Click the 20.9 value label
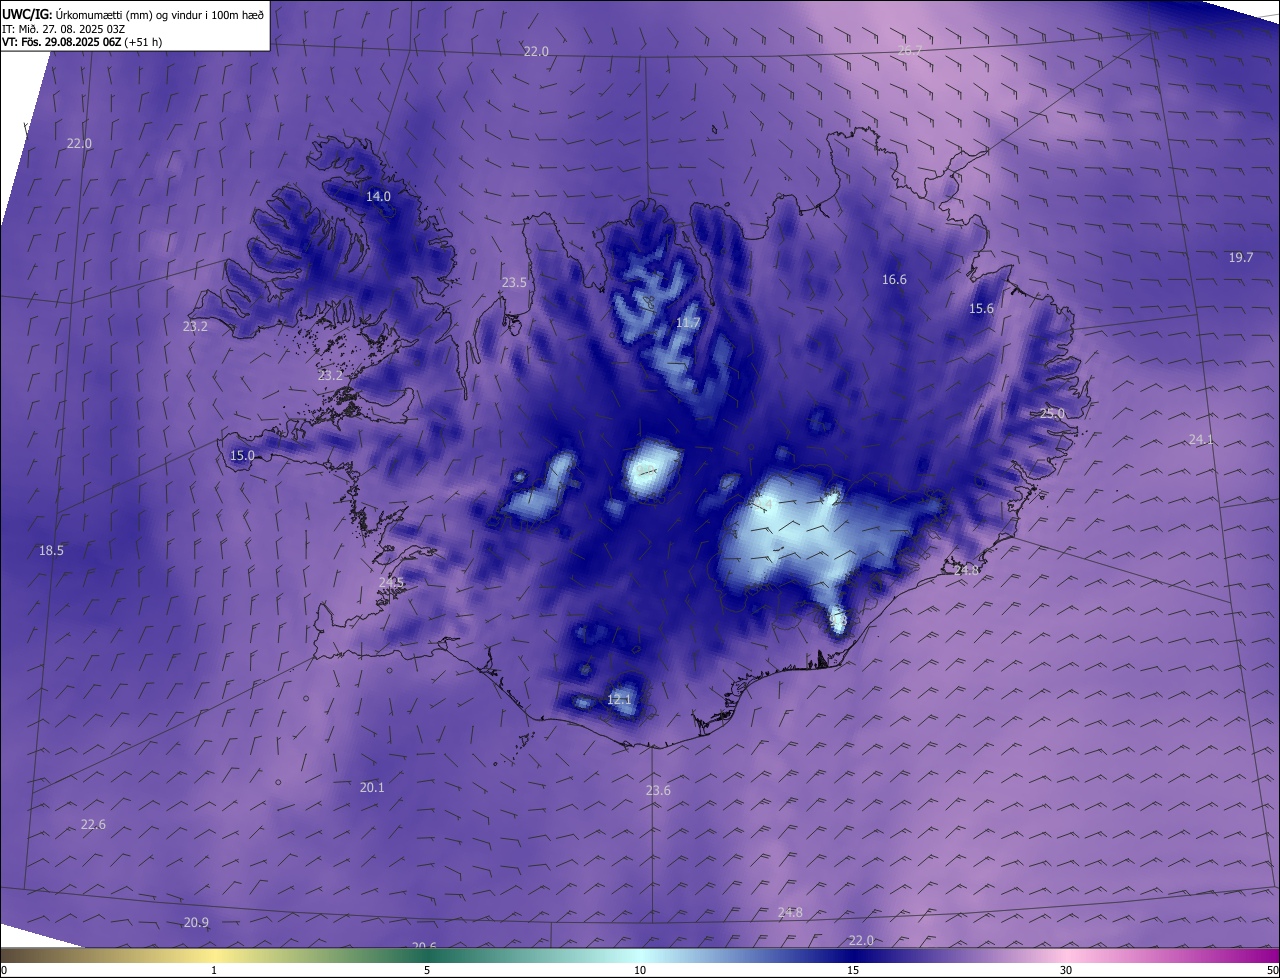 point(196,922)
